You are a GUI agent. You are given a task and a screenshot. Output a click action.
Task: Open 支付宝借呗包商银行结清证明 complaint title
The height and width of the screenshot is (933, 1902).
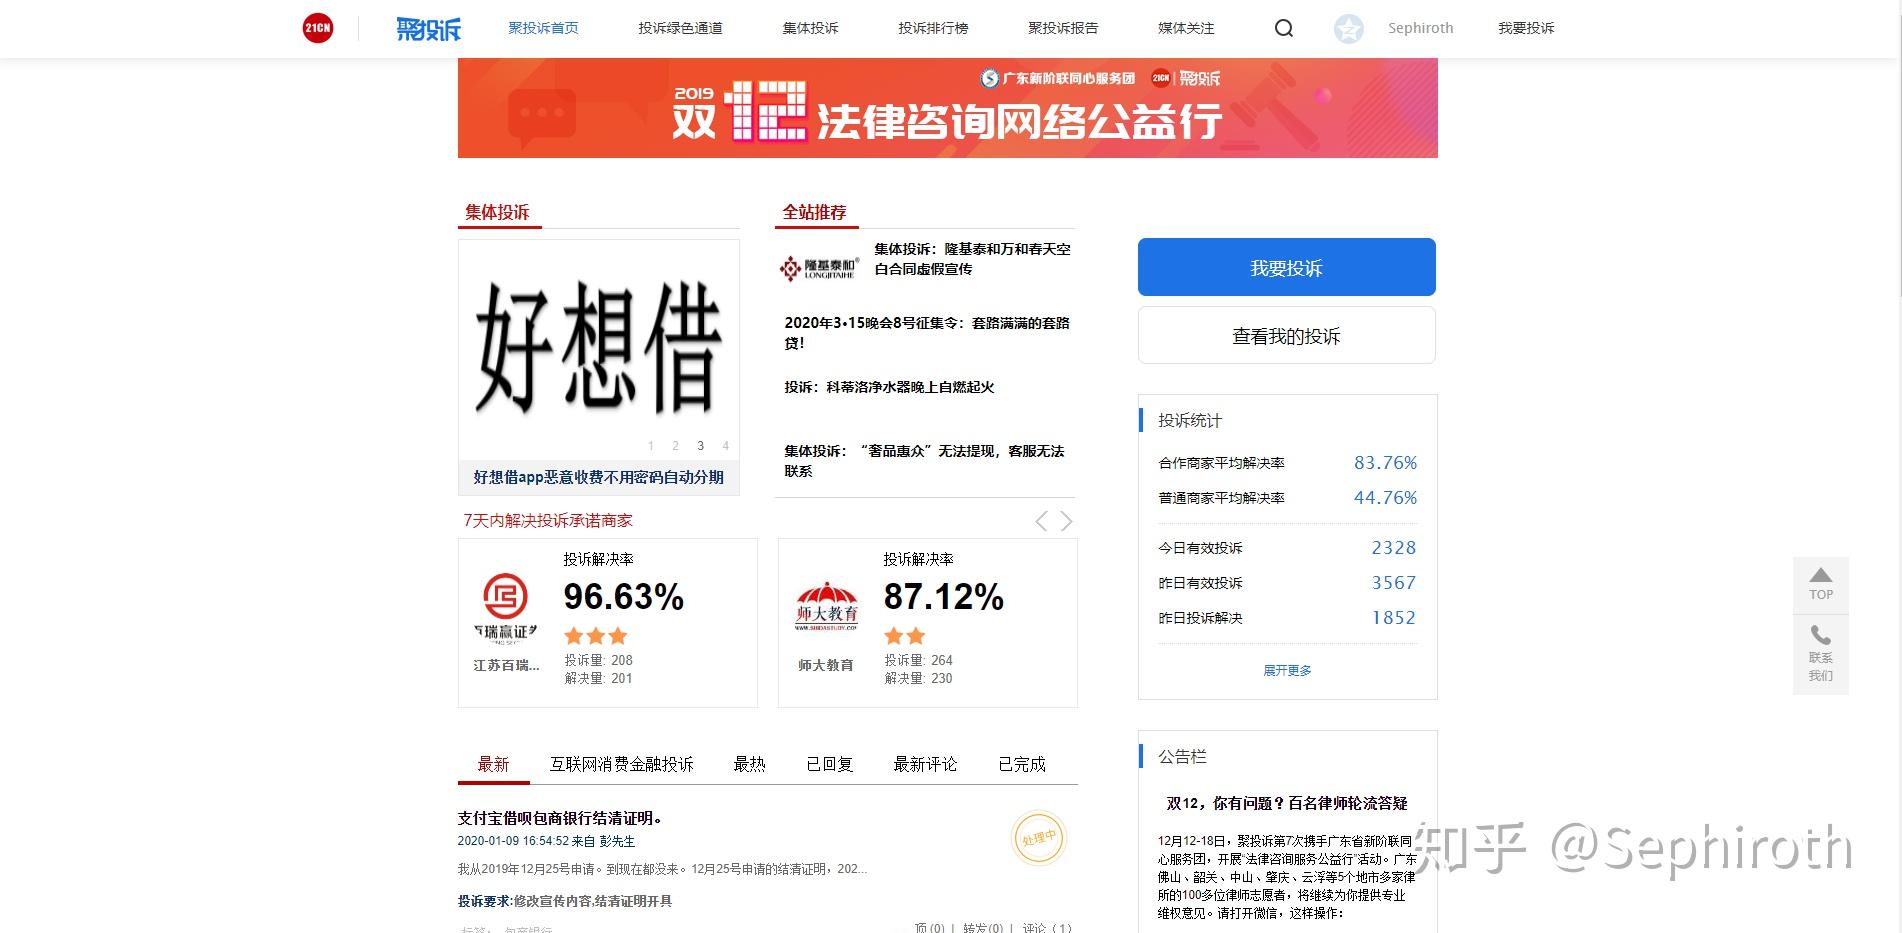coord(560,818)
